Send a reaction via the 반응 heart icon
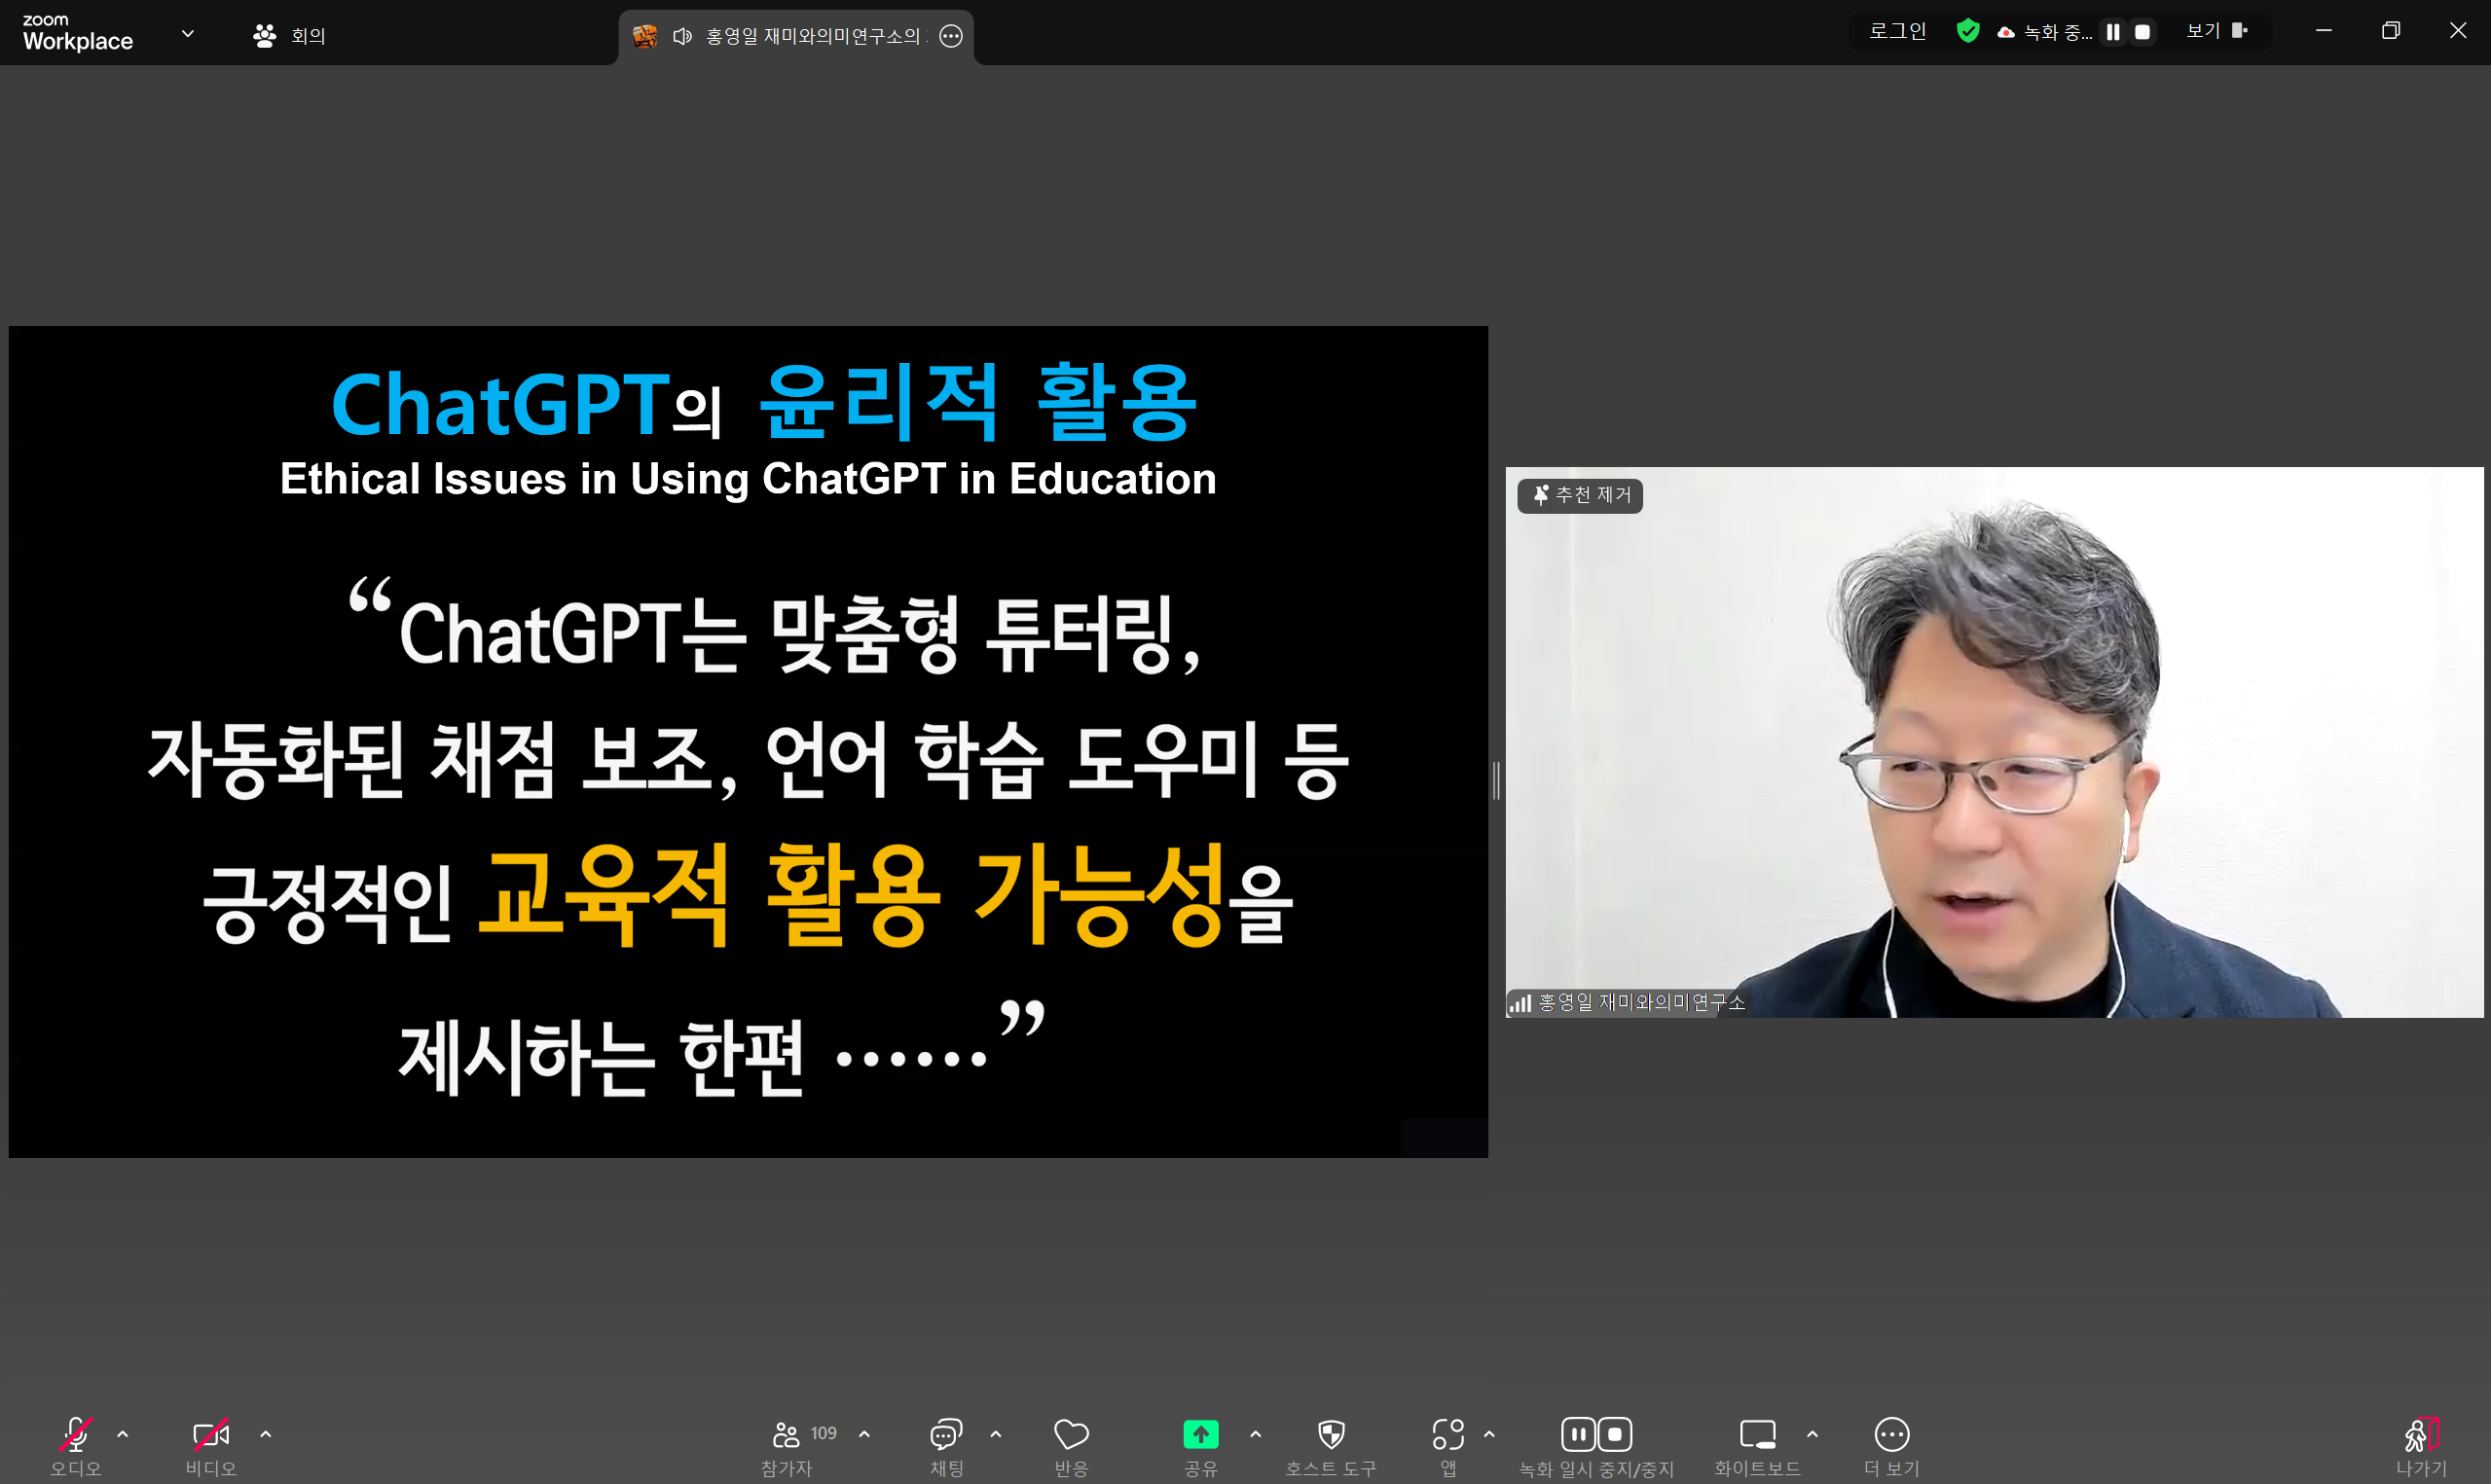Viewport: 2491px width, 1484px height. tap(1070, 1434)
